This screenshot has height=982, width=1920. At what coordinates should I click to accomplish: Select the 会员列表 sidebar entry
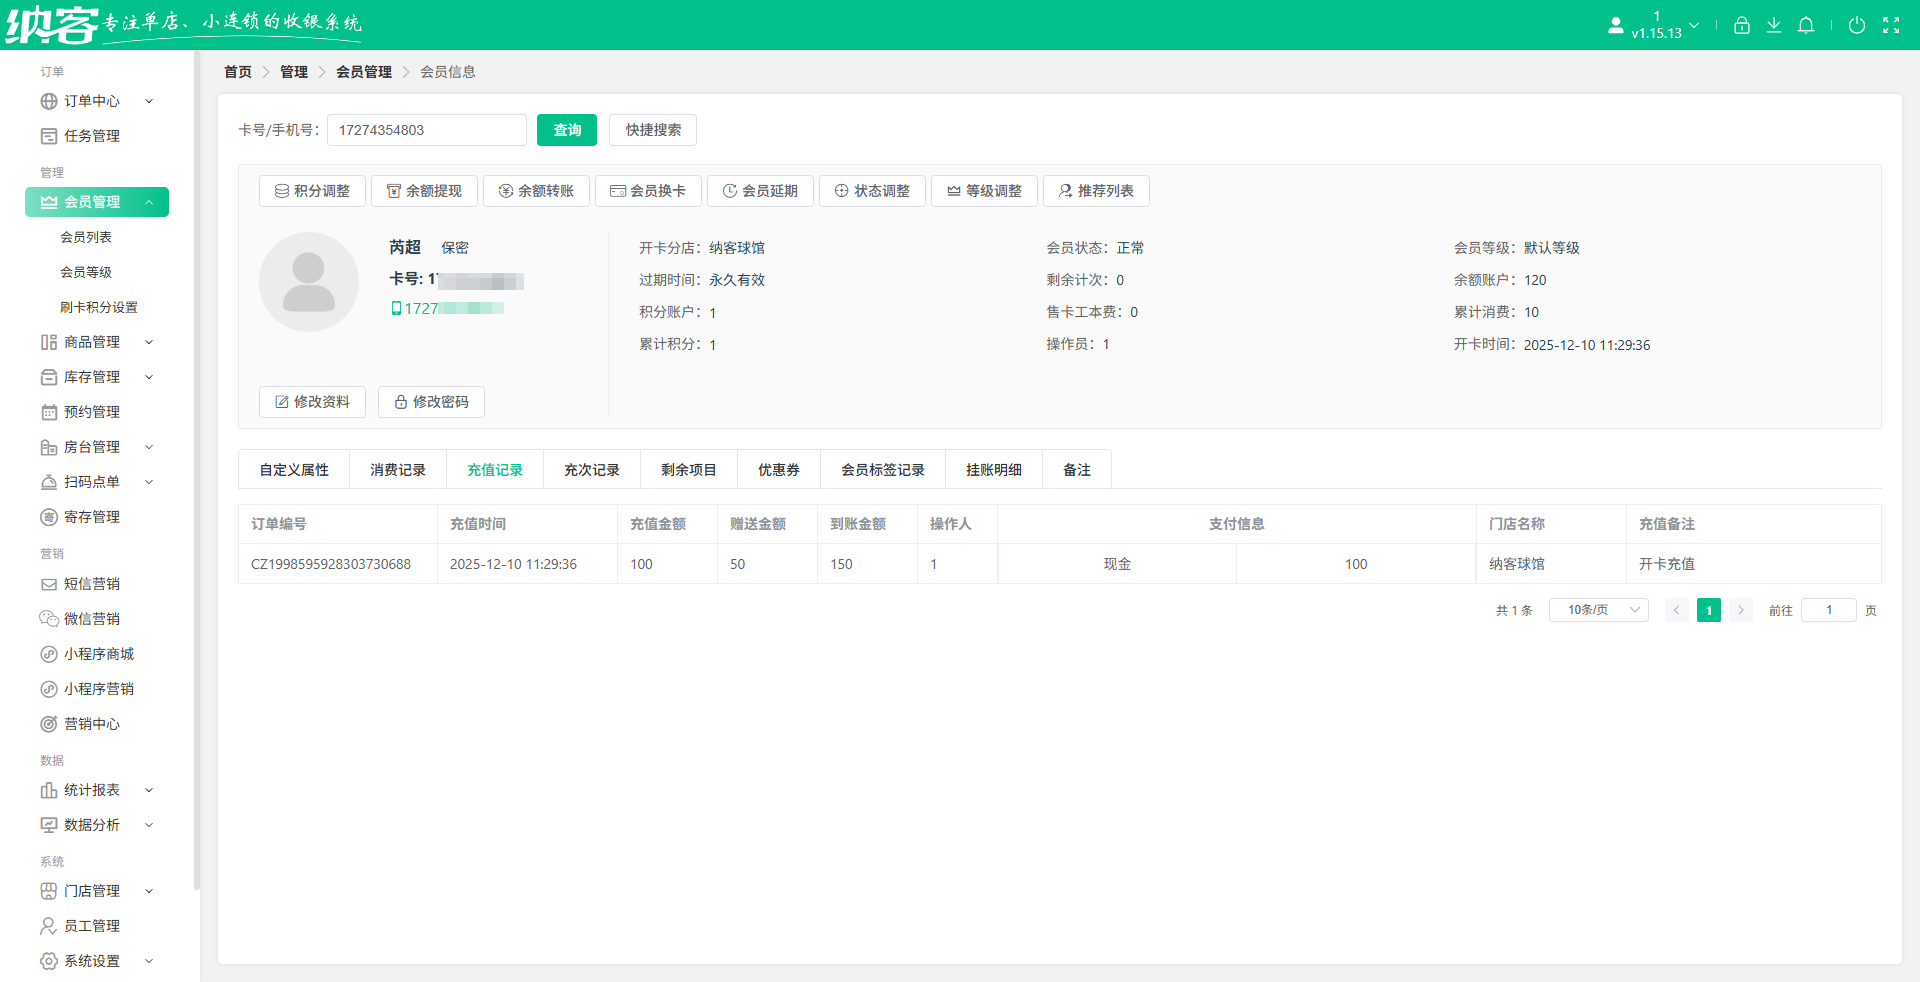[87, 236]
